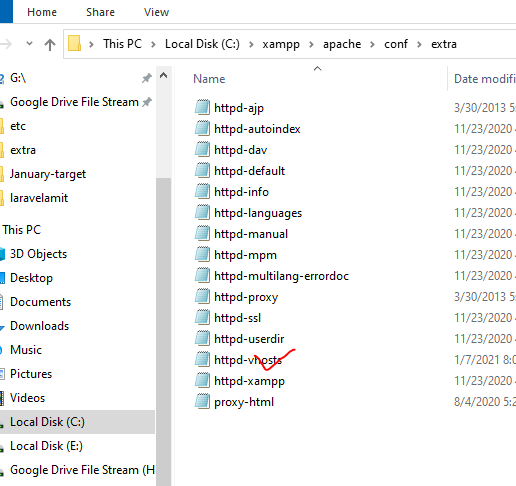The image size is (516, 486).
Task: Navigate to xampp in breadcrumb
Action: (281, 44)
